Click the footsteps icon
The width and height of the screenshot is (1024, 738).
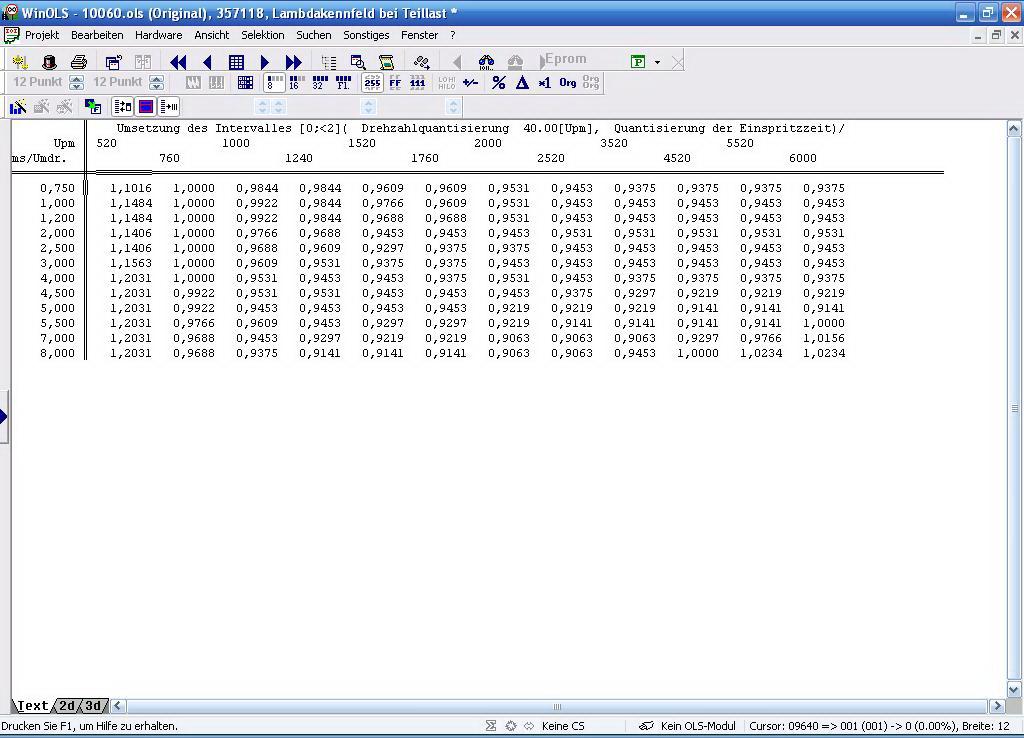(x=422, y=62)
